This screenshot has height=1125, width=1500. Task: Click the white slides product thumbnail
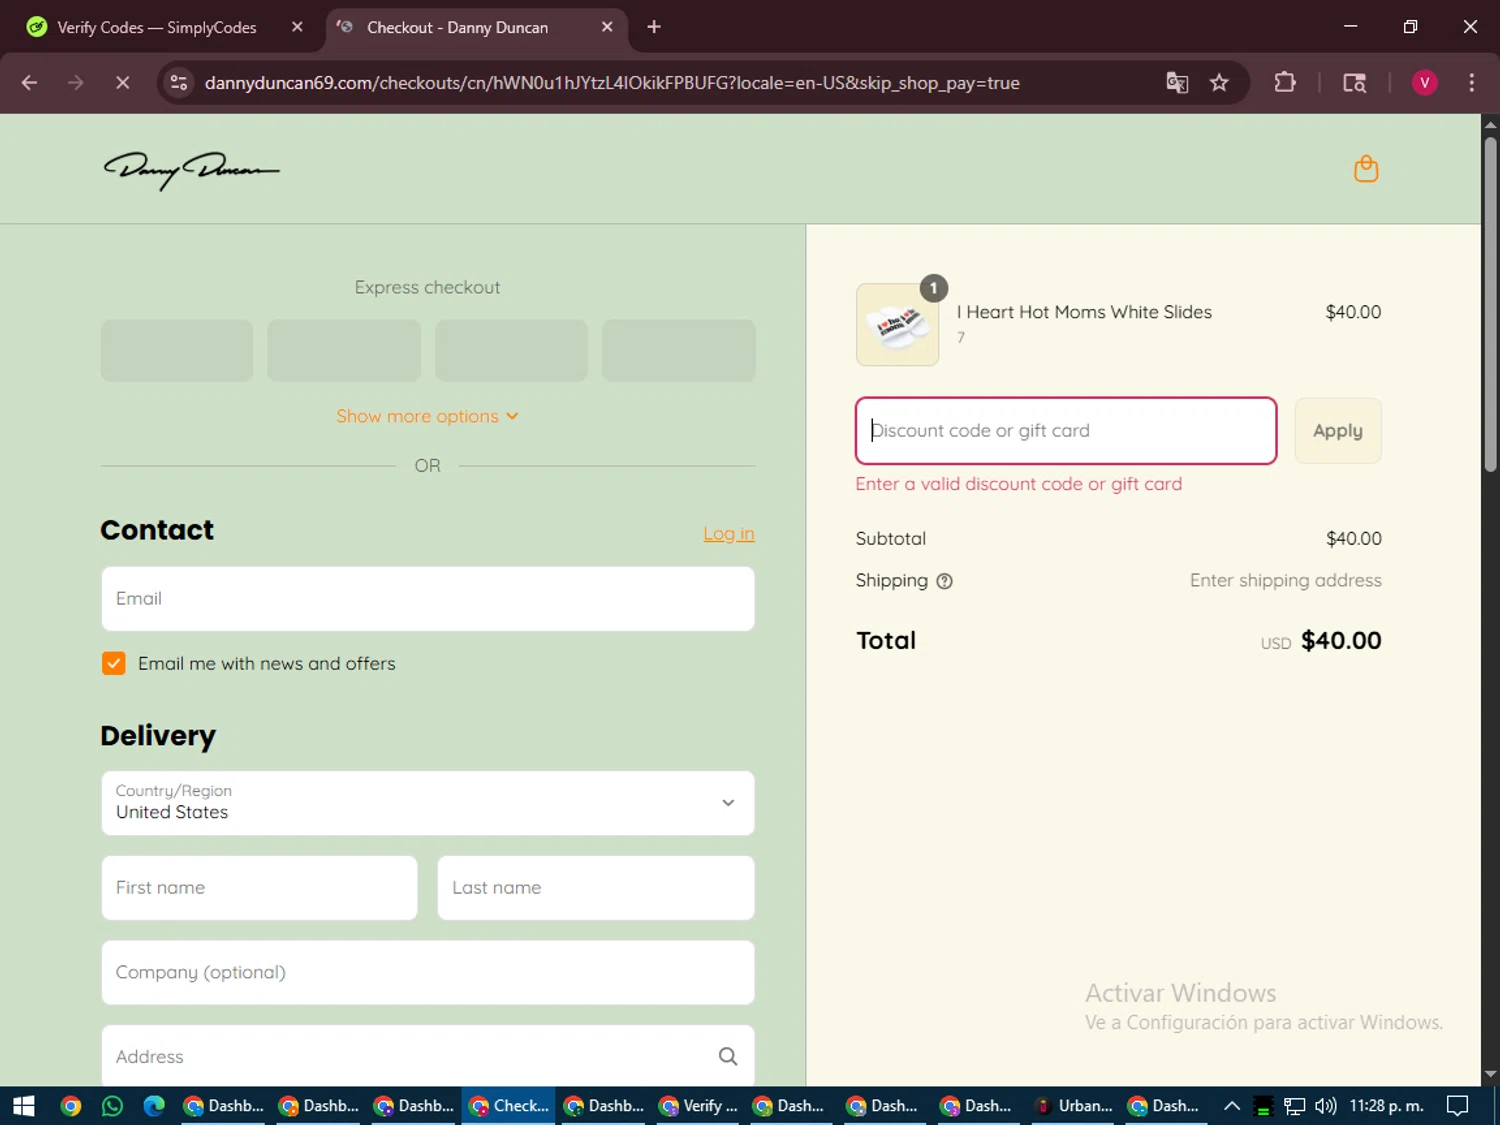tap(897, 324)
